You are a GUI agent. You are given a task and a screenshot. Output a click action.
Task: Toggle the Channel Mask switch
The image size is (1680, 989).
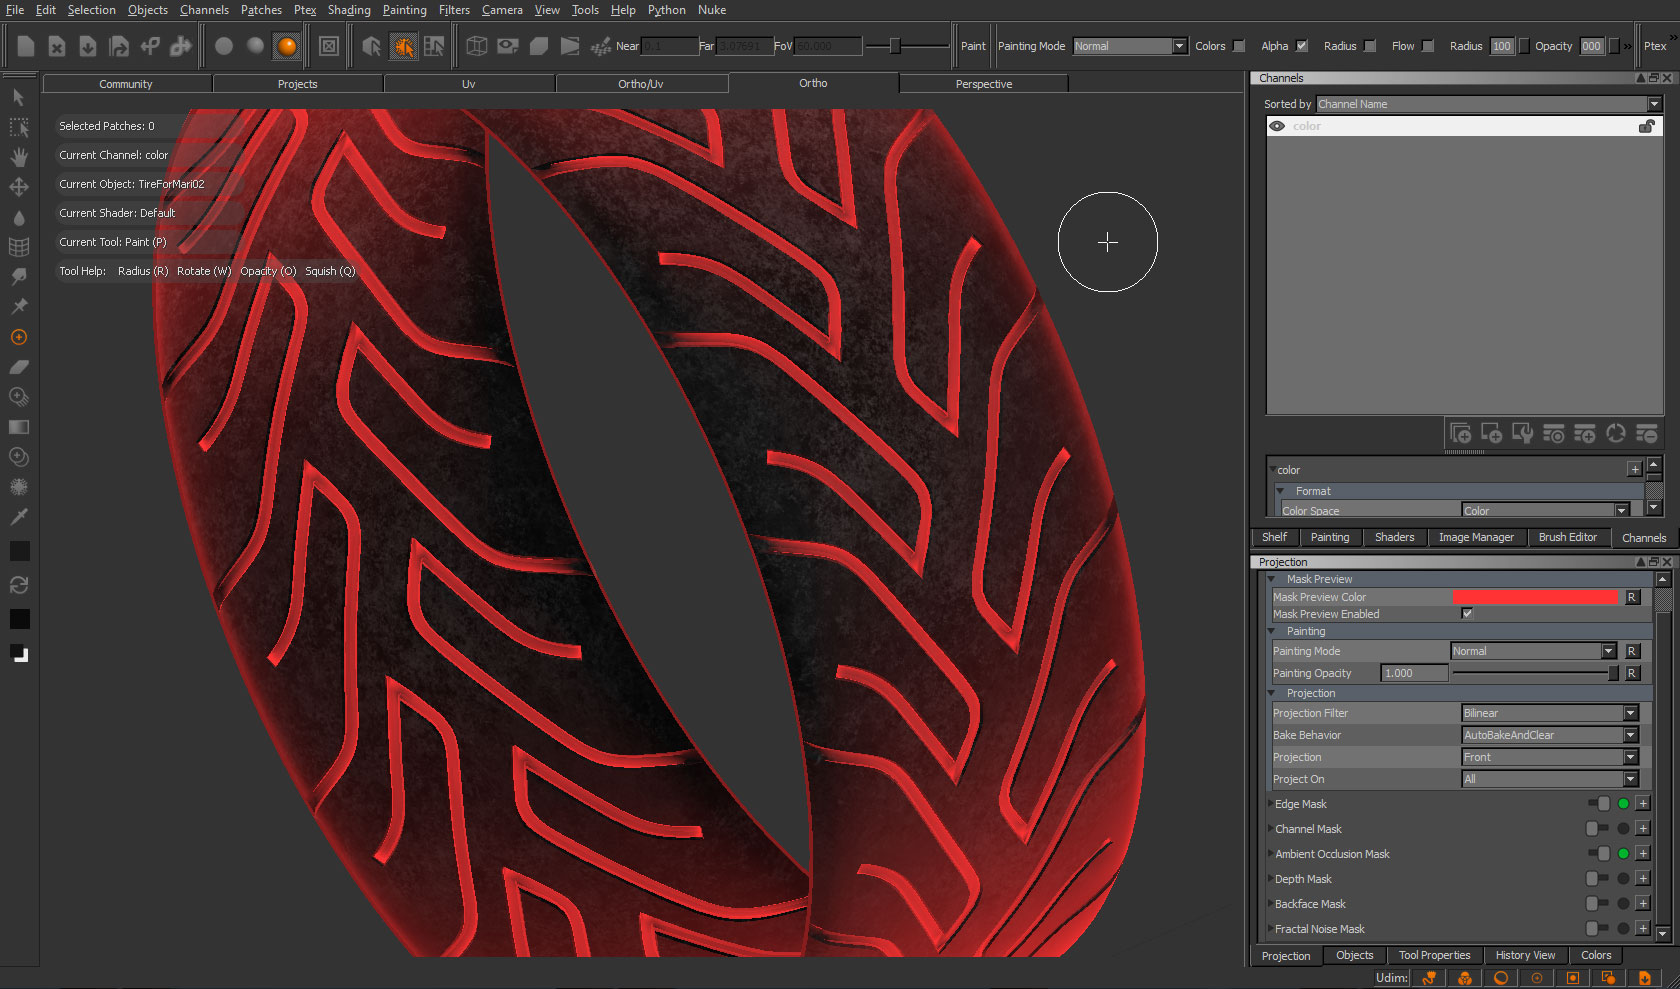point(1598,829)
